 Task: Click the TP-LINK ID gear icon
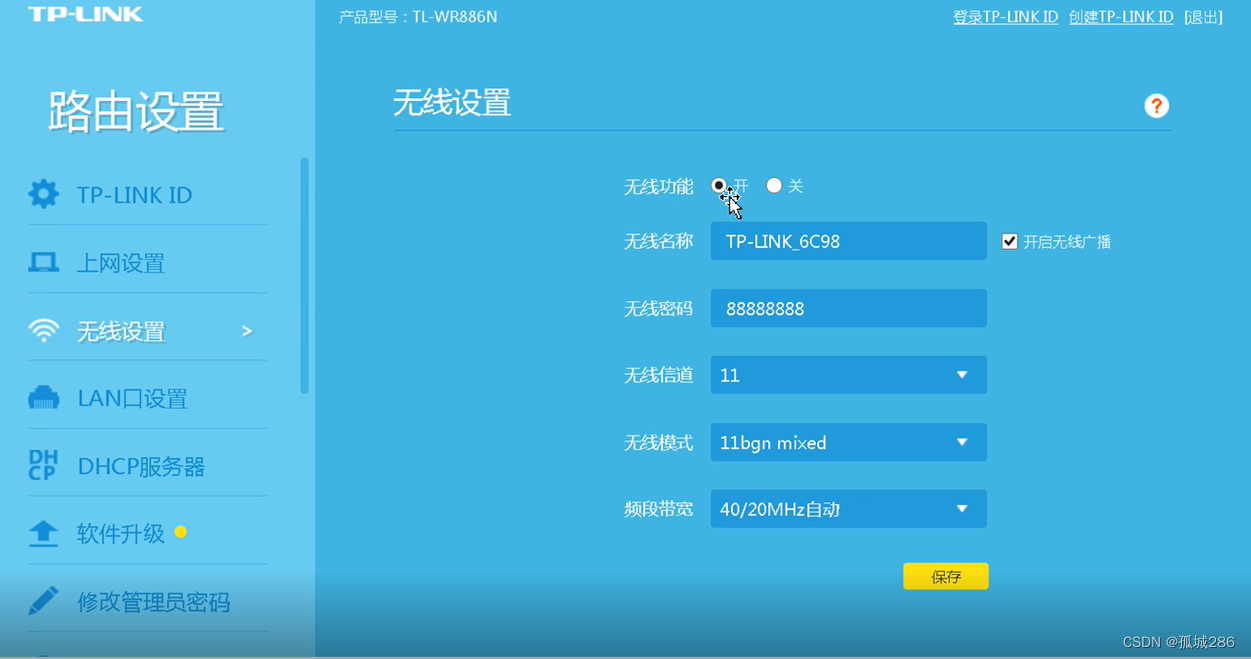coord(43,194)
